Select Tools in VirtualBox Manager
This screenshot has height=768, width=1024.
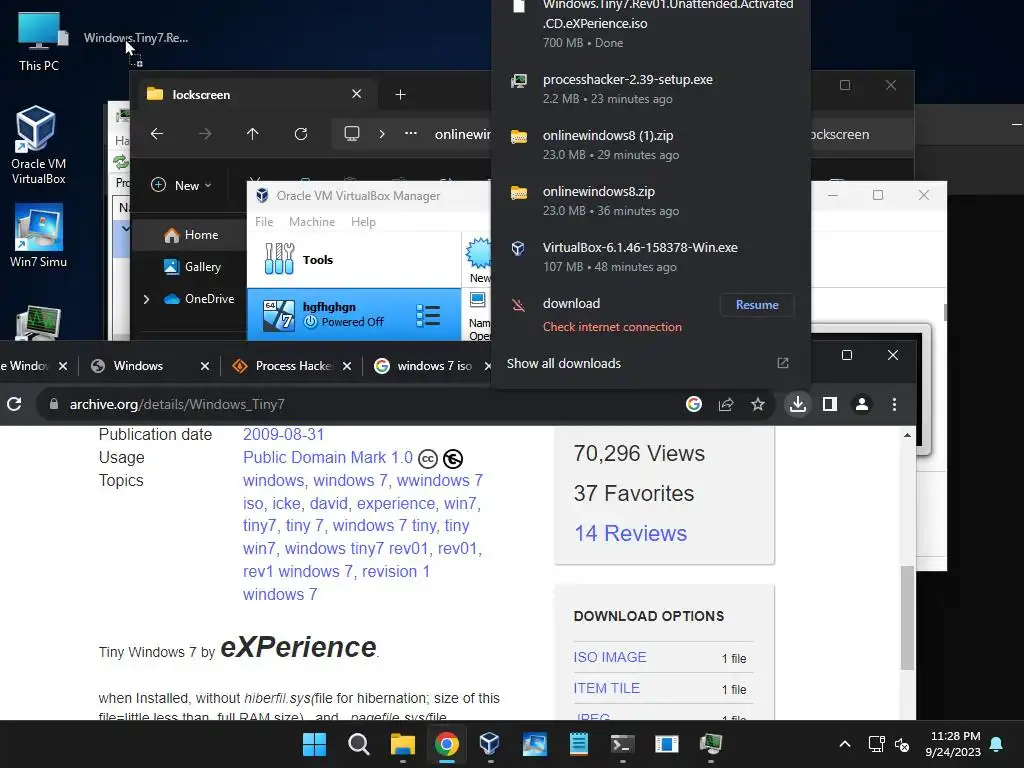pyautogui.click(x=354, y=260)
